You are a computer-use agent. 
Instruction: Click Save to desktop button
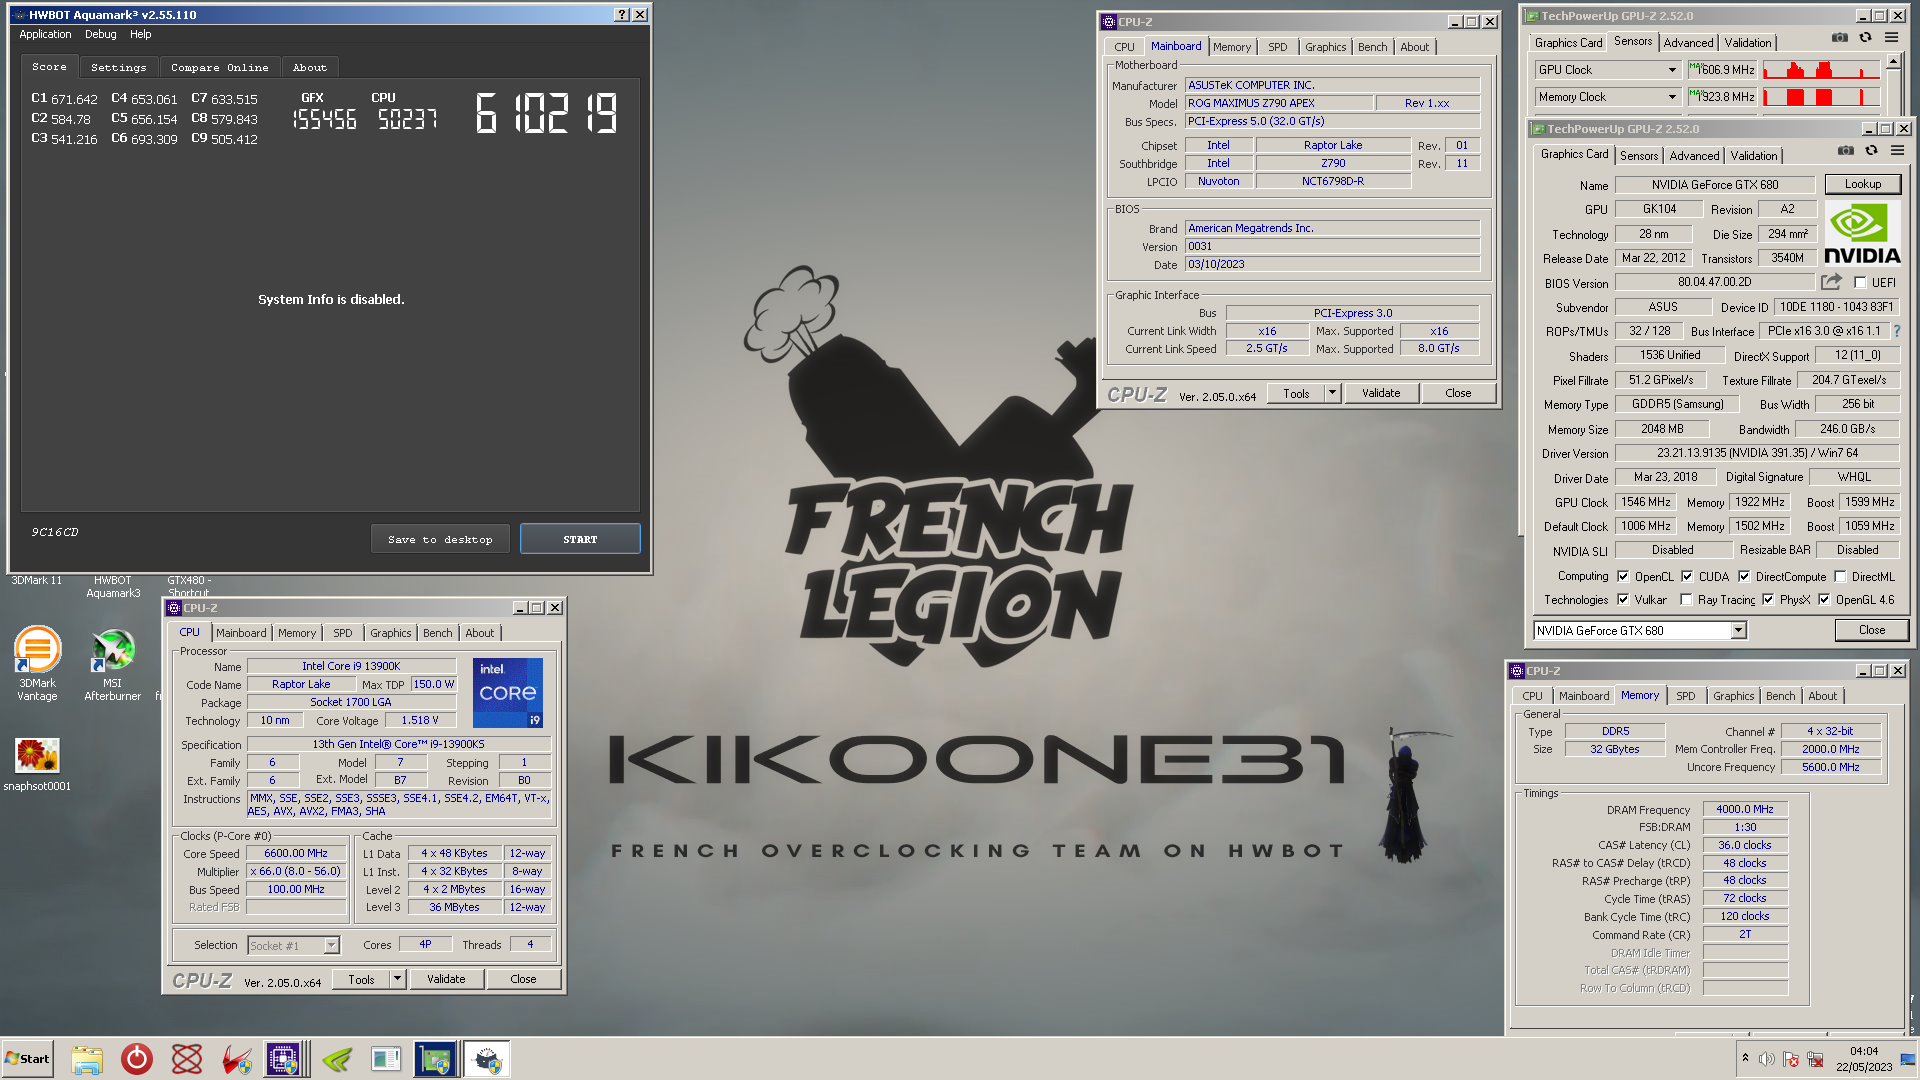click(440, 539)
